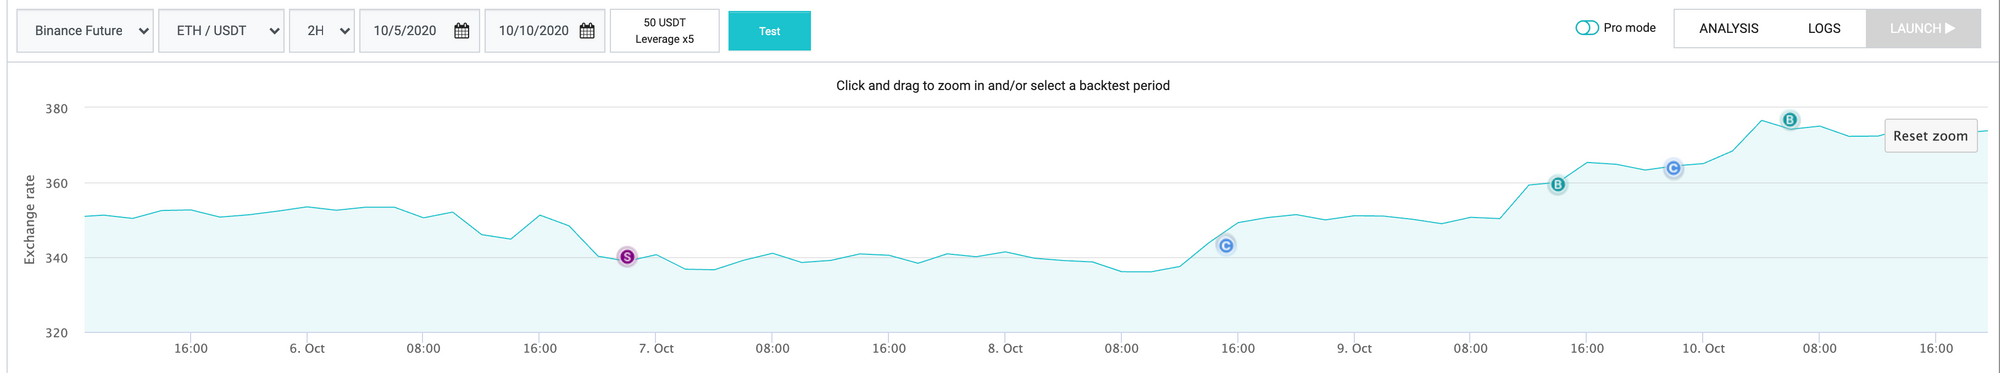
Task: Open the Binance Future exchange dropdown
Action: pos(85,31)
